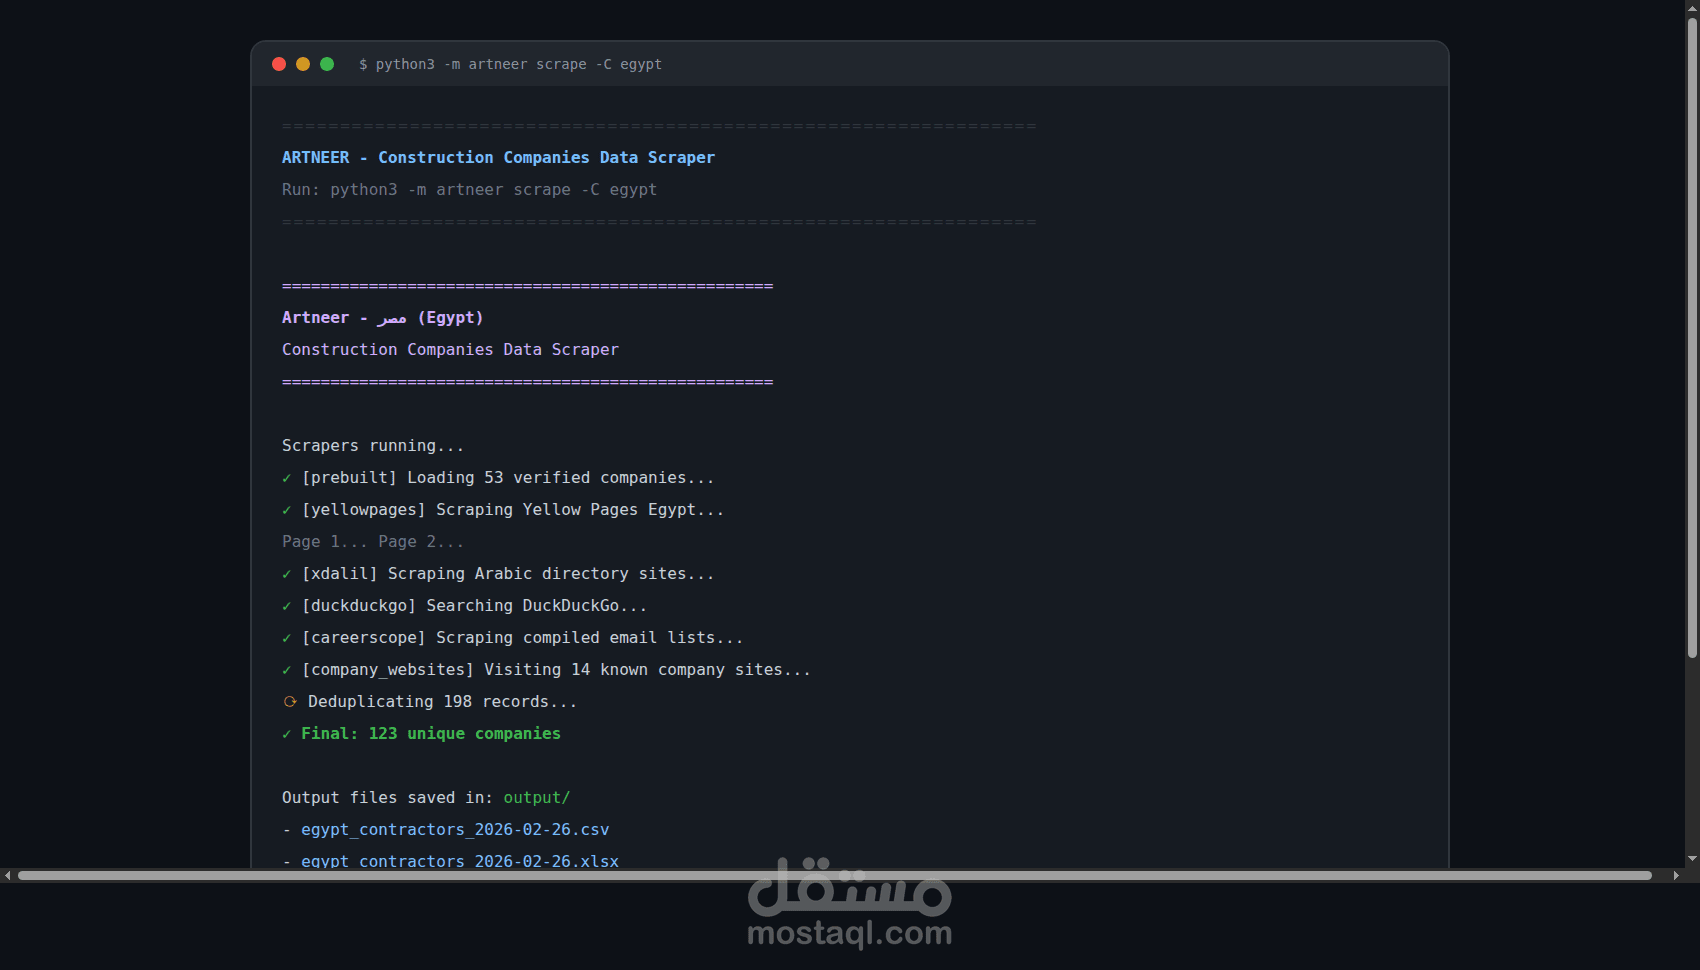The height and width of the screenshot is (970, 1700).
Task: Click the title bar command "$ python3 -m artneer scrape -C egypt"
Action: click(x=510, y=64)
